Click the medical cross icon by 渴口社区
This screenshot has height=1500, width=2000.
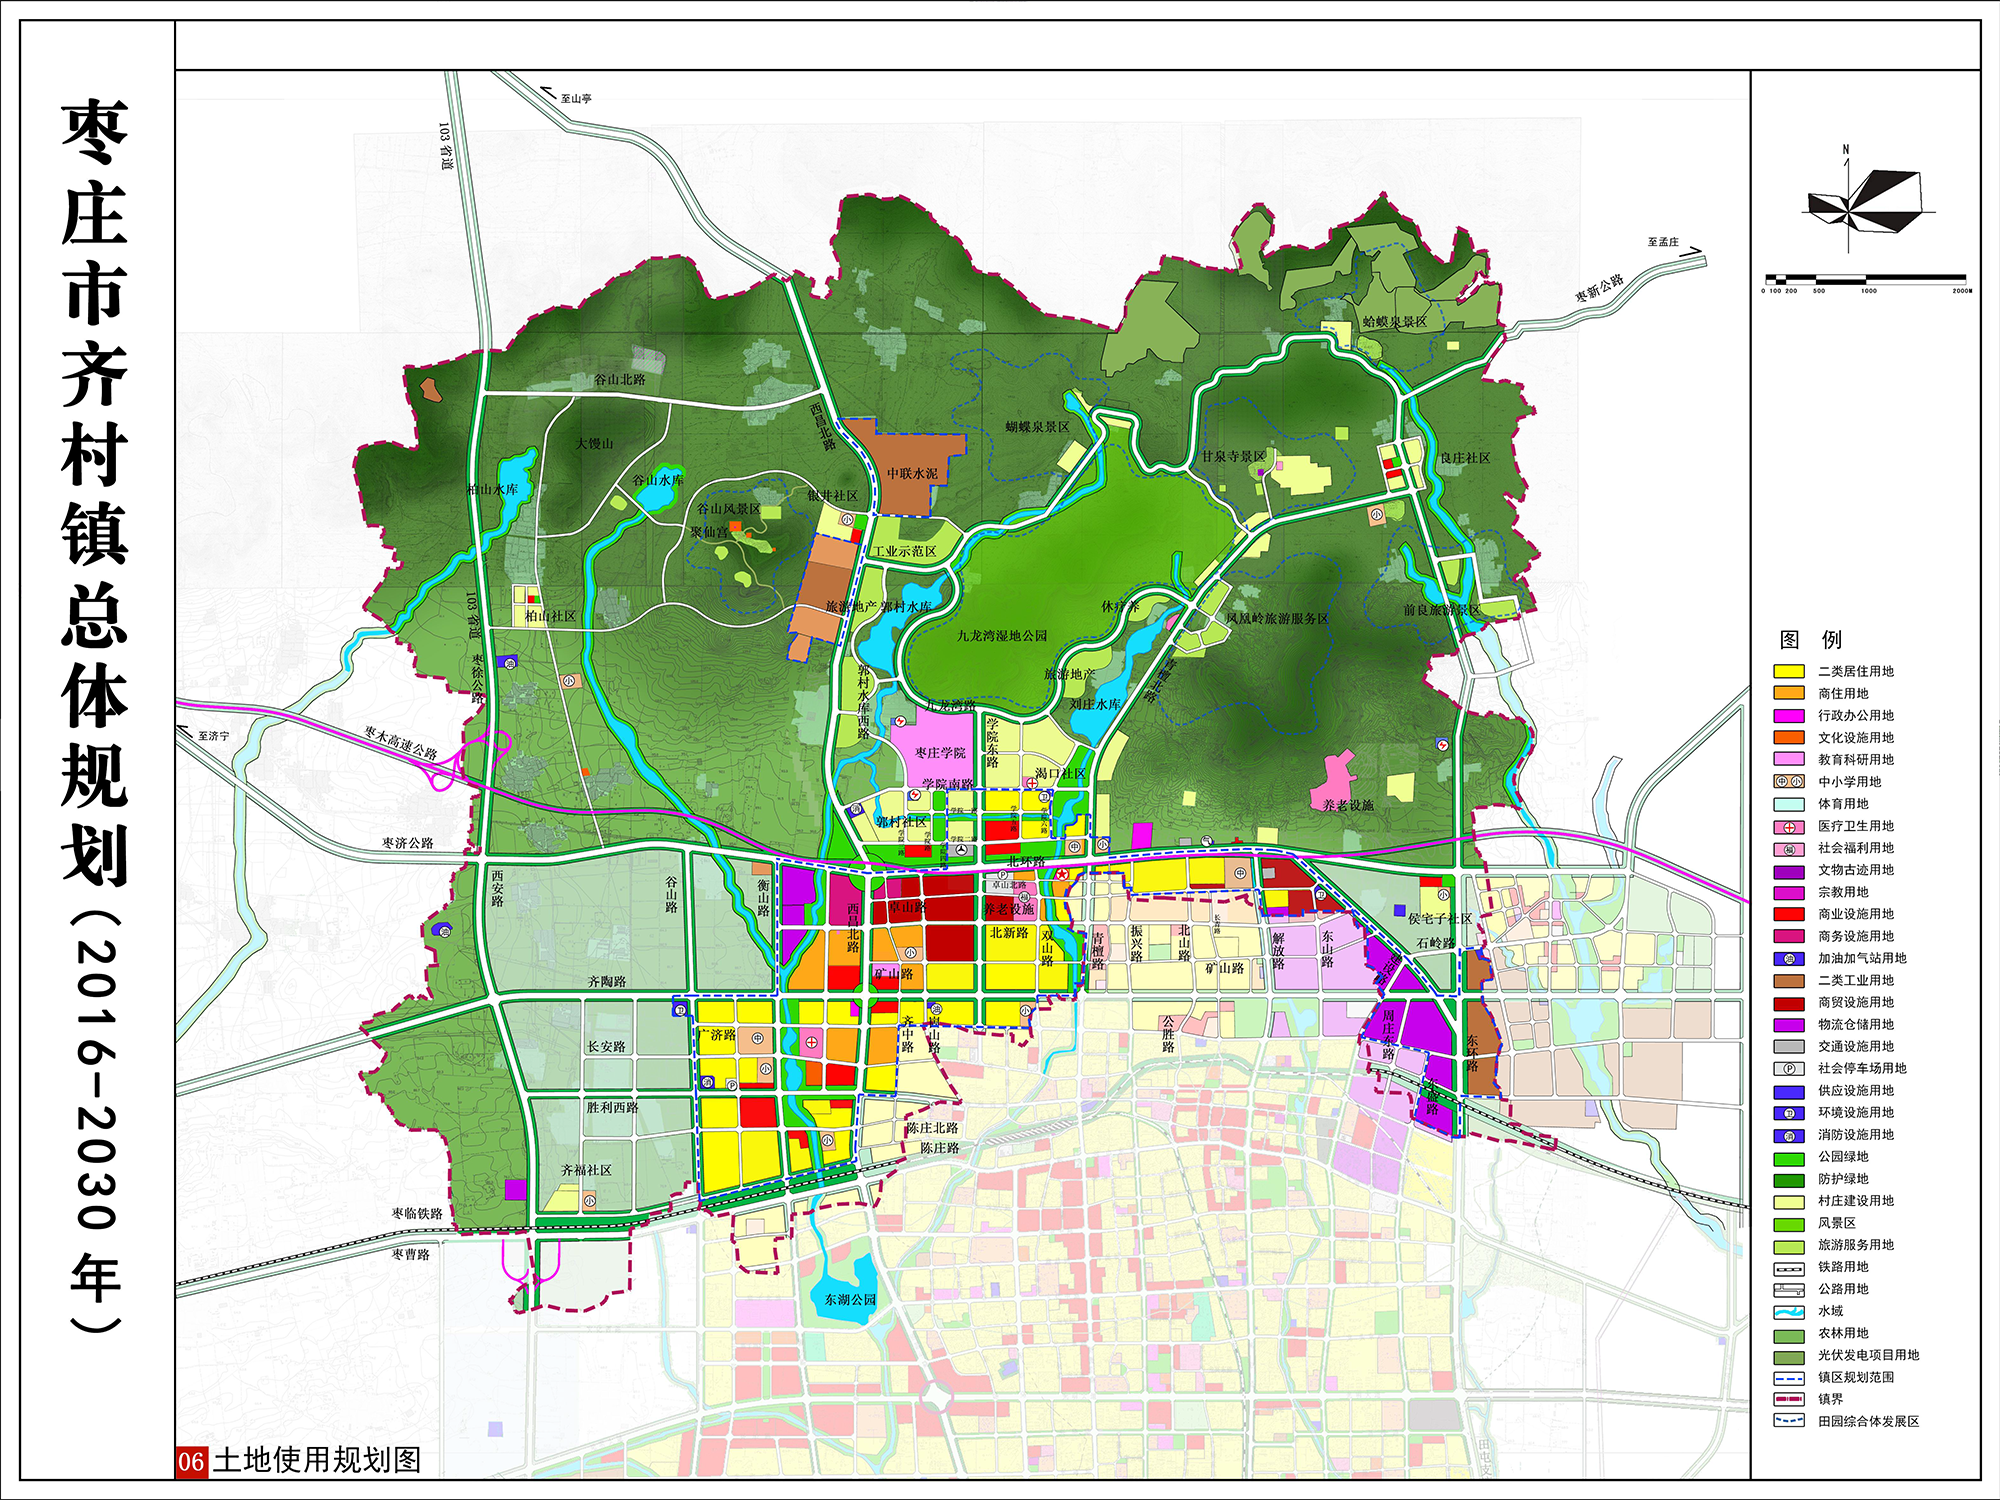click(1031, 783)
